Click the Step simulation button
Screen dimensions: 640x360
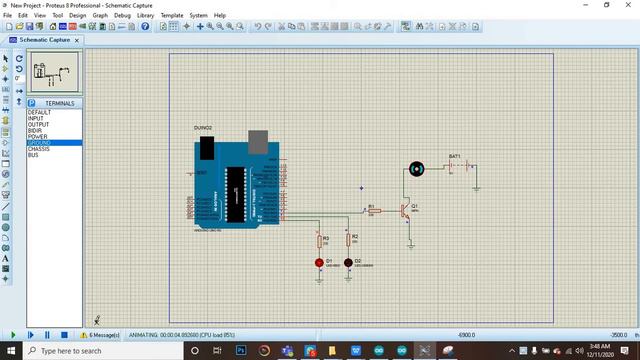point(31,335)
